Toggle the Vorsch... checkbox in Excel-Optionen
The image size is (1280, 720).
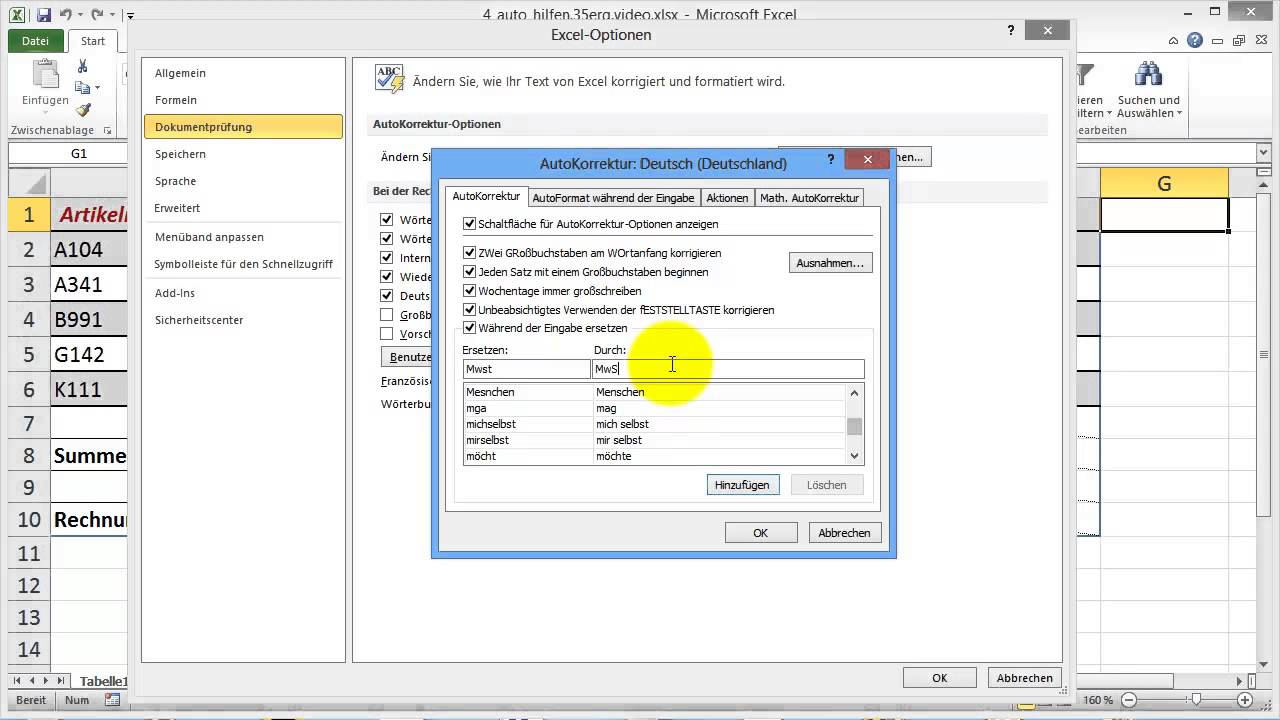pyautogui.click(x=387, y=334)
